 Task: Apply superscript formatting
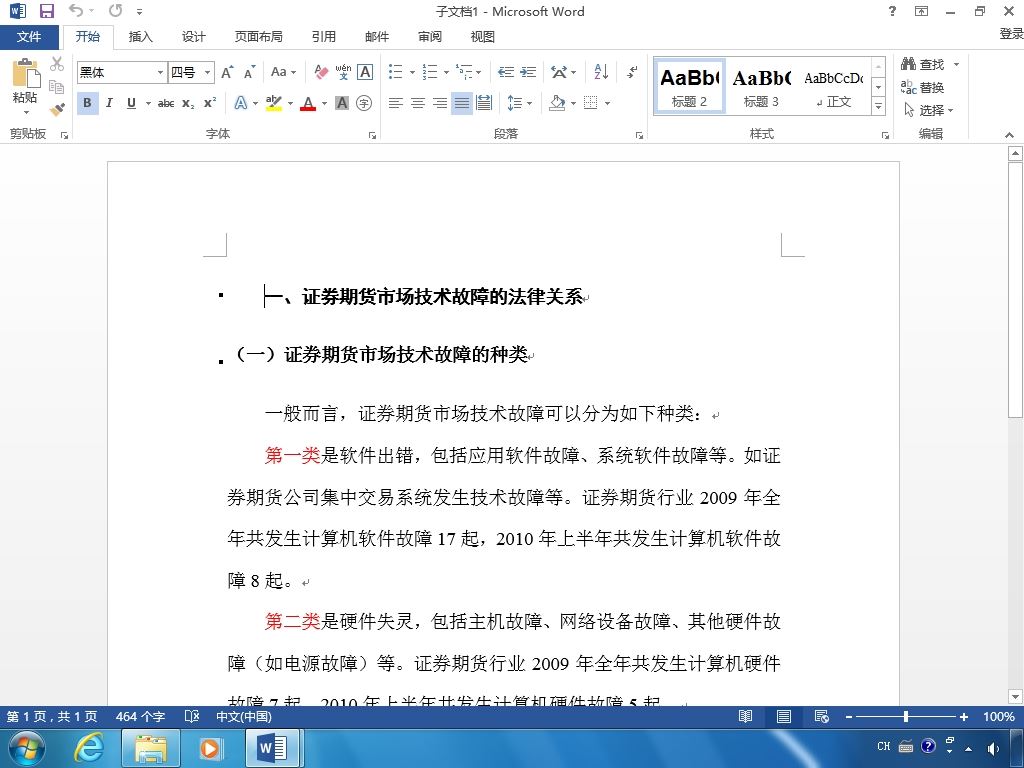(210, 103)
